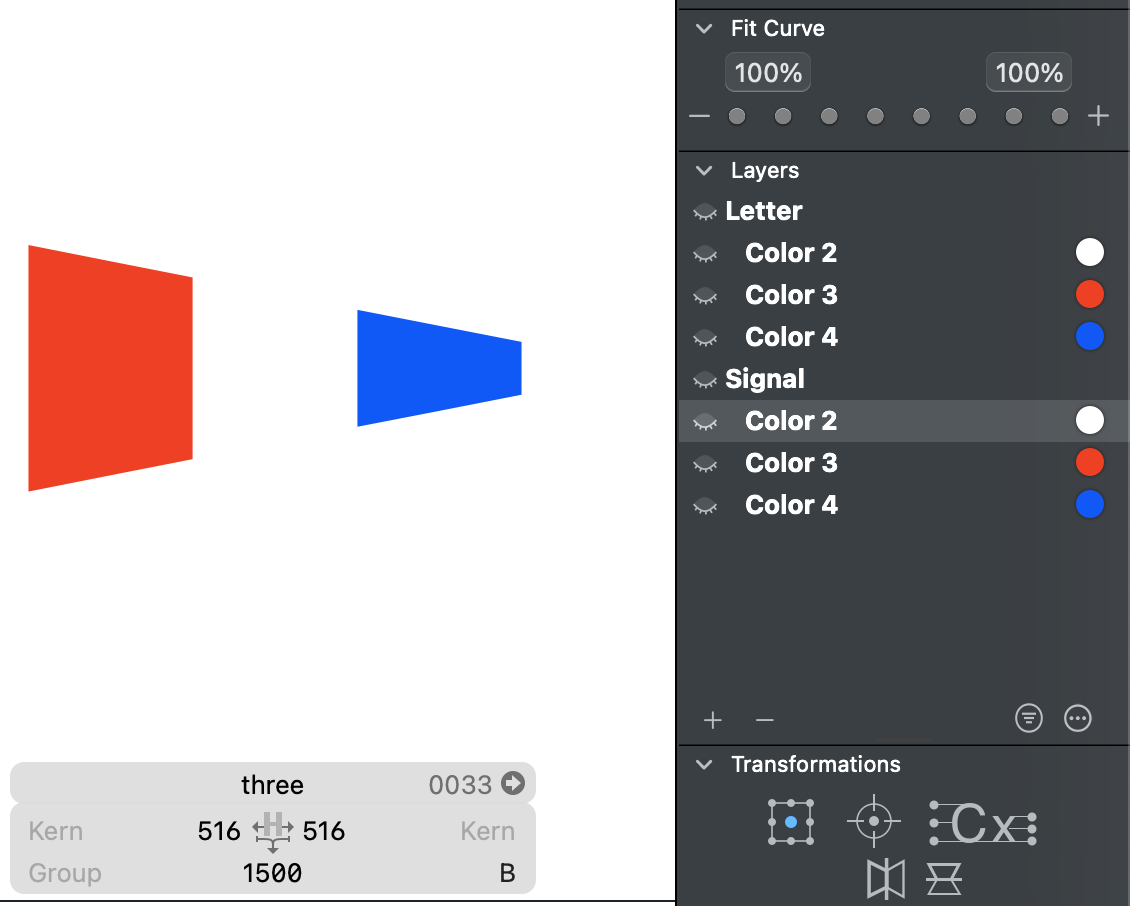
Task: Toggle visibility of Signal master layer
Action: click(705, 380)
